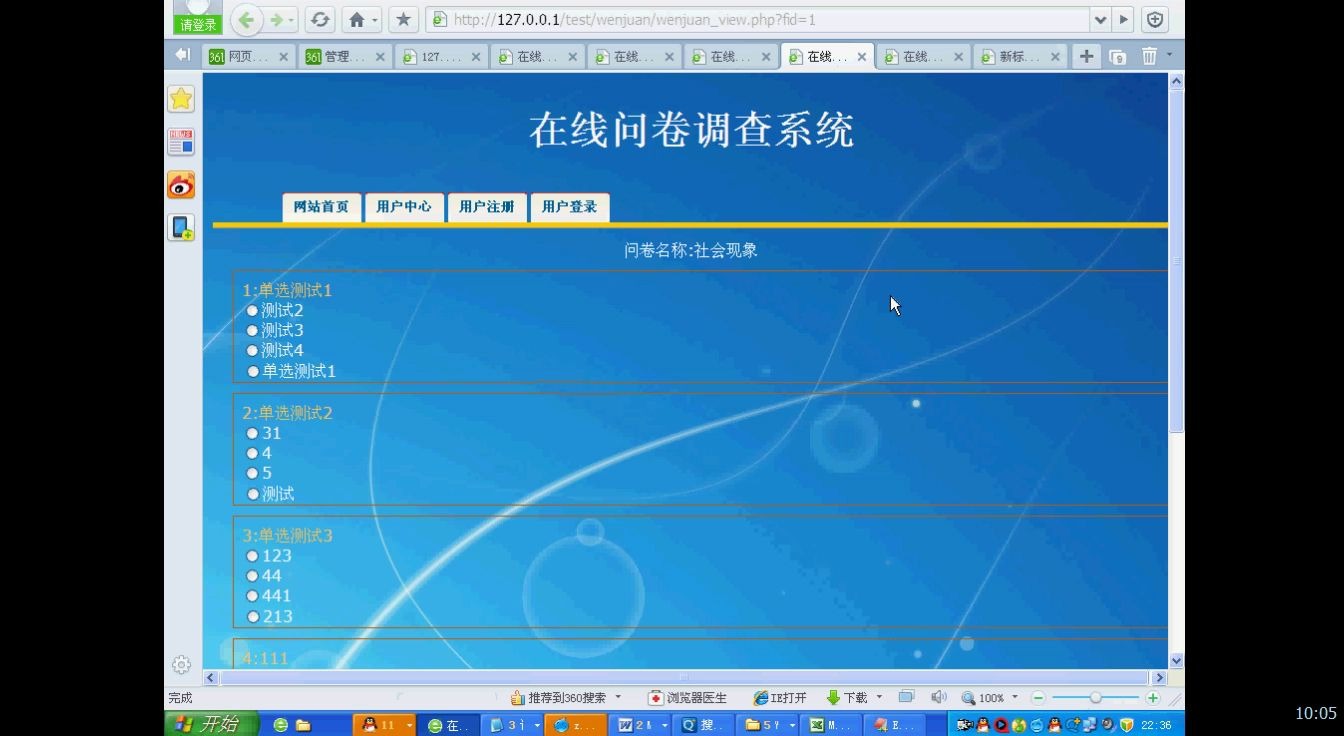Open the 推荐到360搜索 dropdown arrow

(x=618, y=697)
